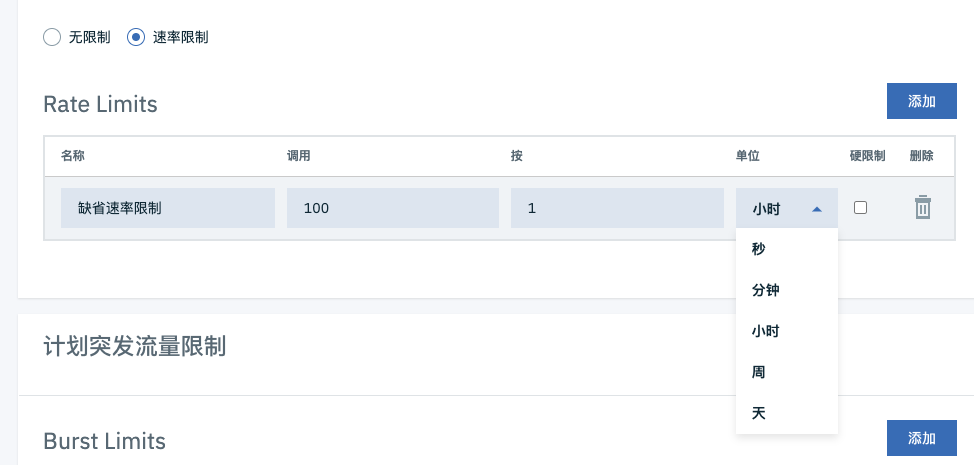Focus the 缺省速率限制 name field
Viewport: 974px width, 465px height.
[167, 209]
